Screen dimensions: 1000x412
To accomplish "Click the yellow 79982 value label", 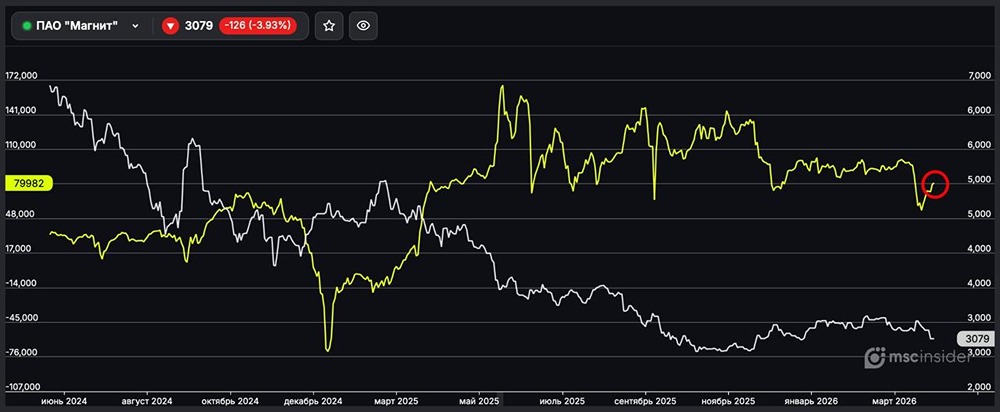I will click(x=28, y=184).
